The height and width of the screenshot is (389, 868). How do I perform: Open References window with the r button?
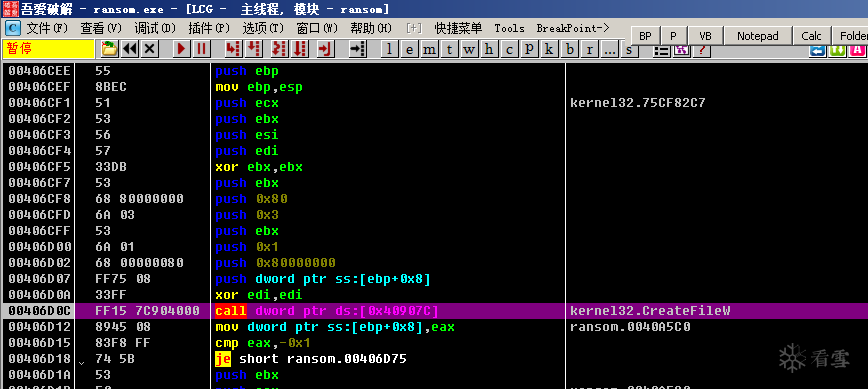coord(589,49)
